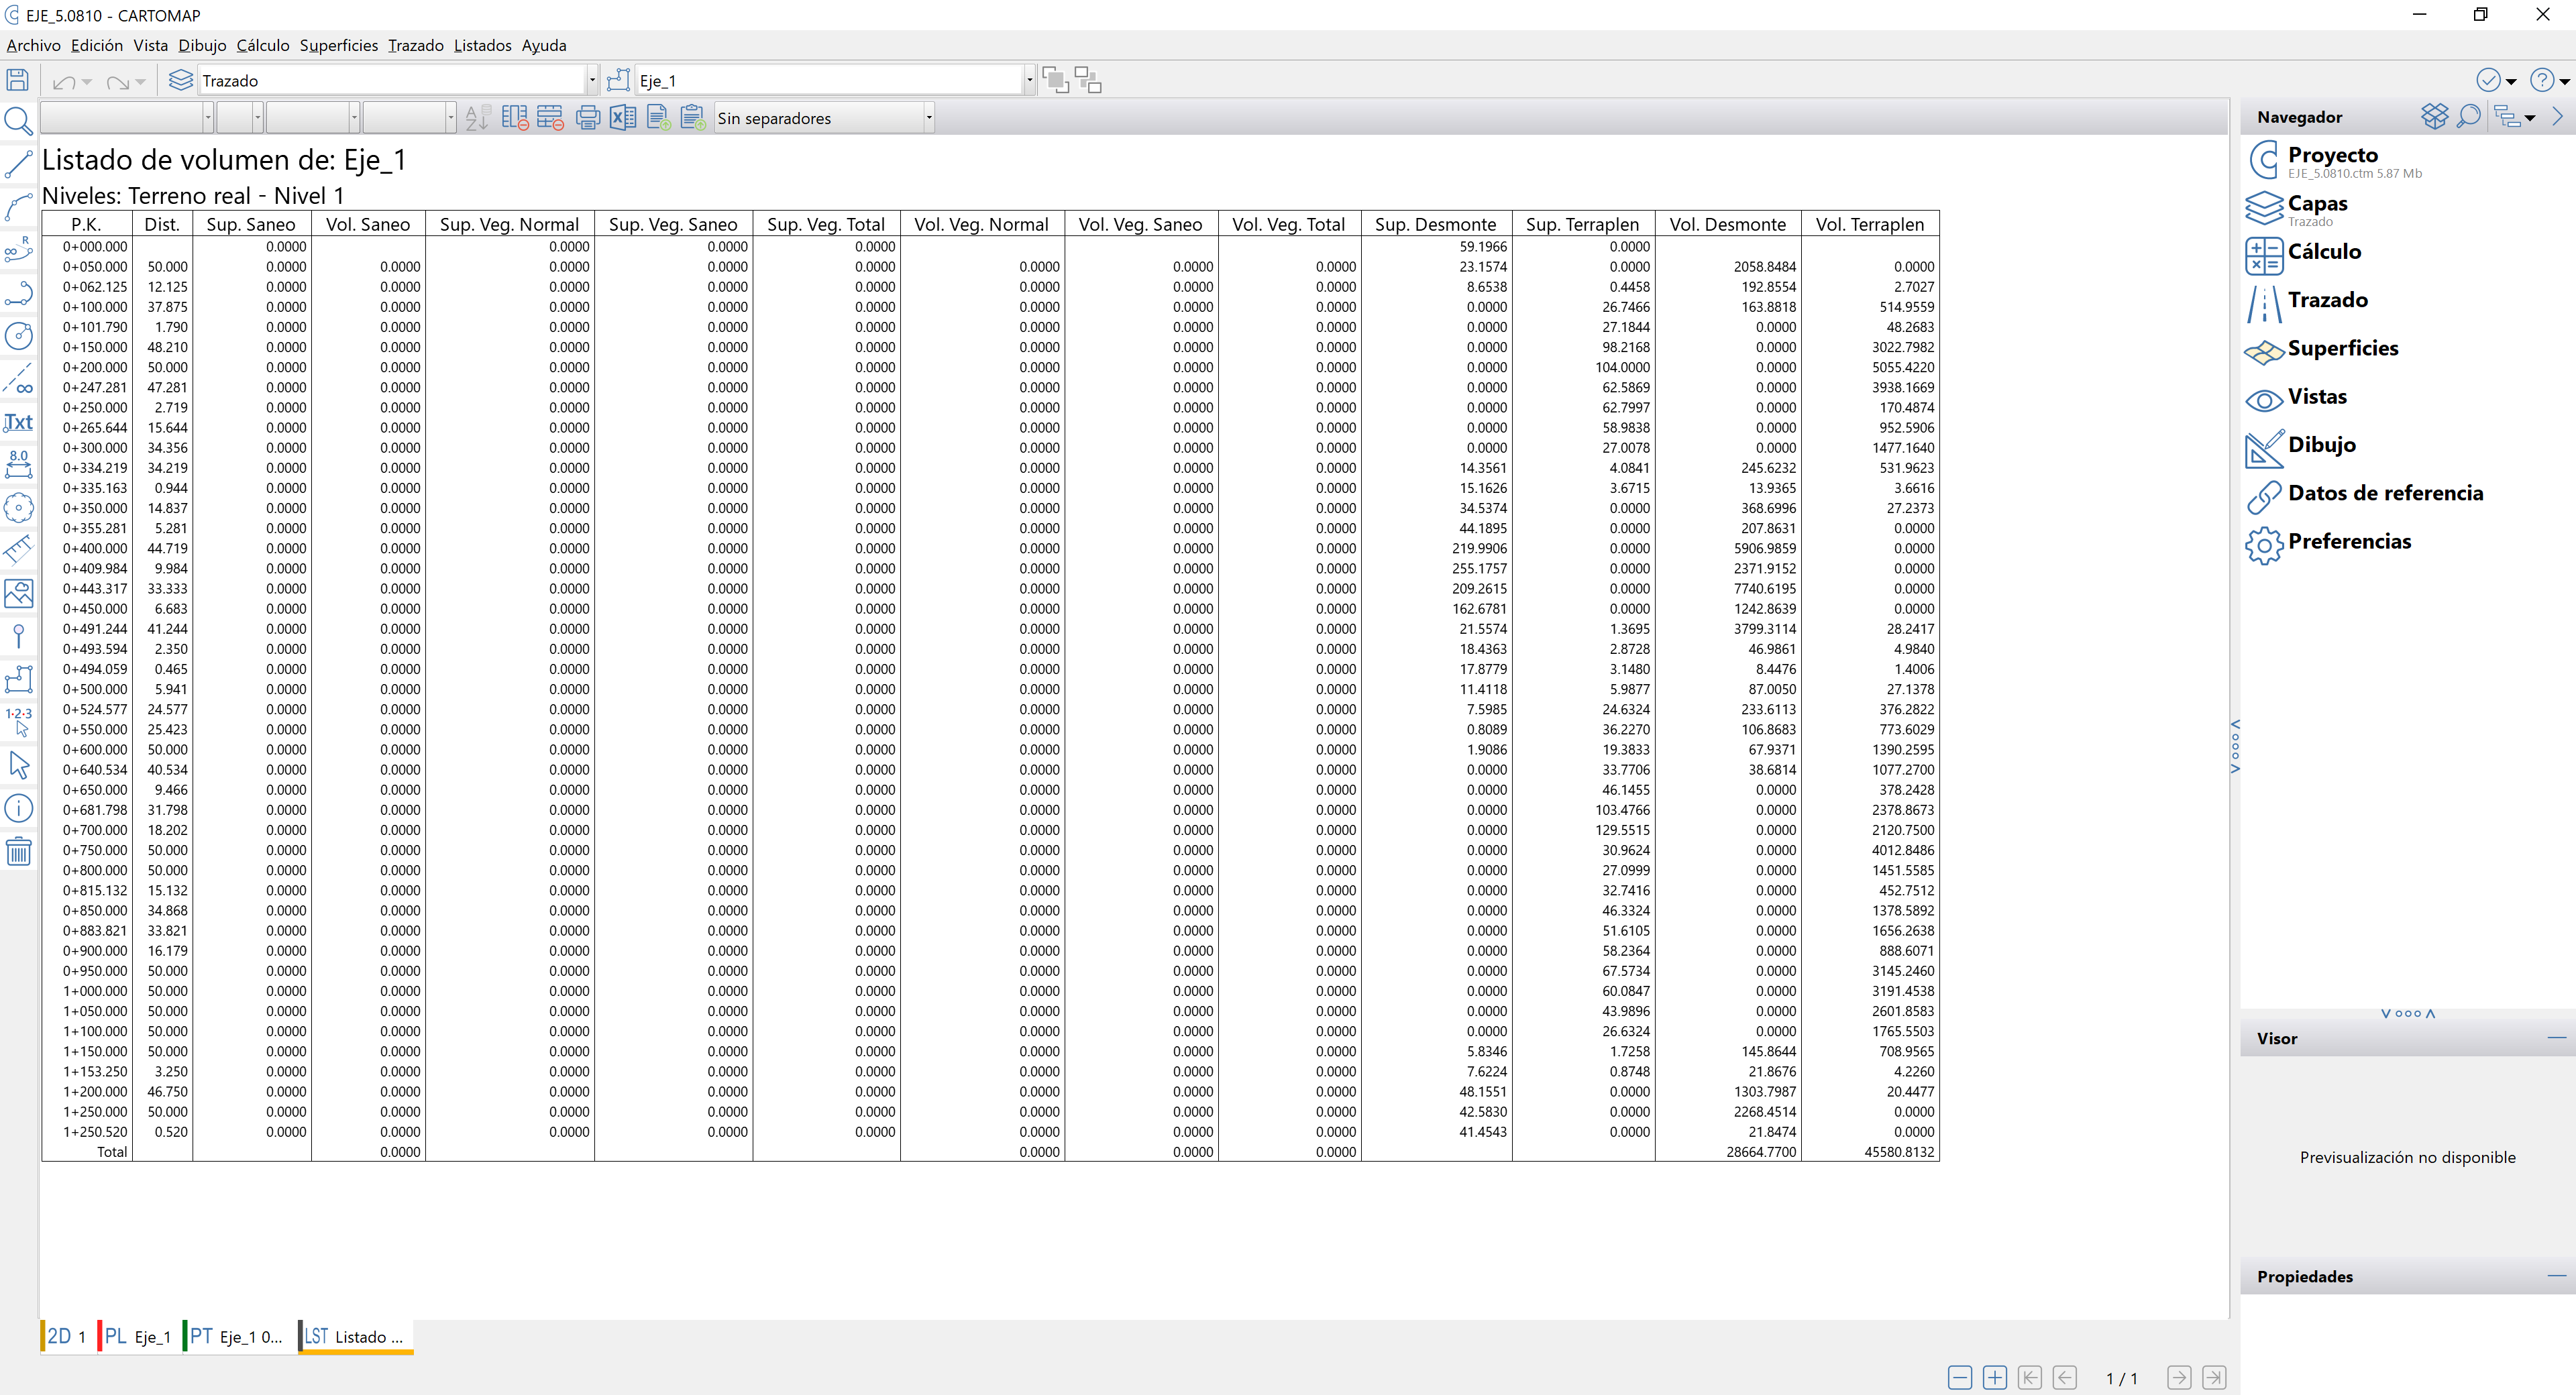The image size is (2576, 1395).
Task: Select the dimension 8.0 tool
Action: click(x=18, y=464)
